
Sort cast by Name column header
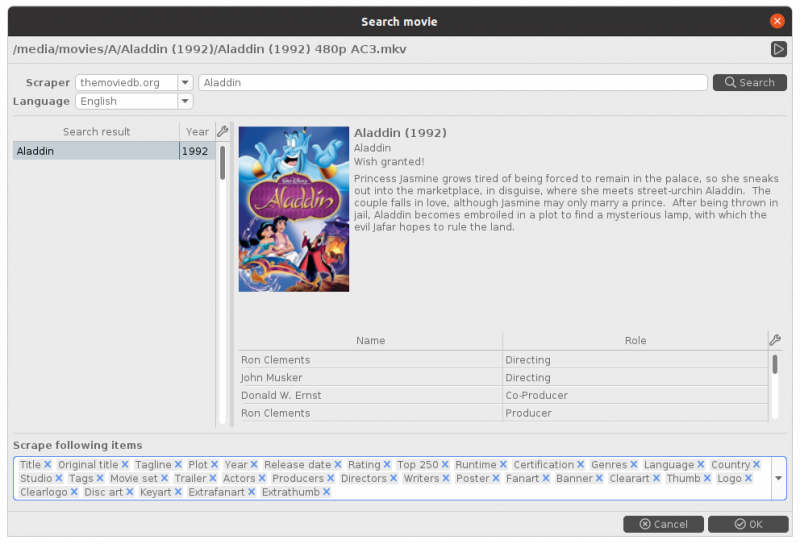370,340
